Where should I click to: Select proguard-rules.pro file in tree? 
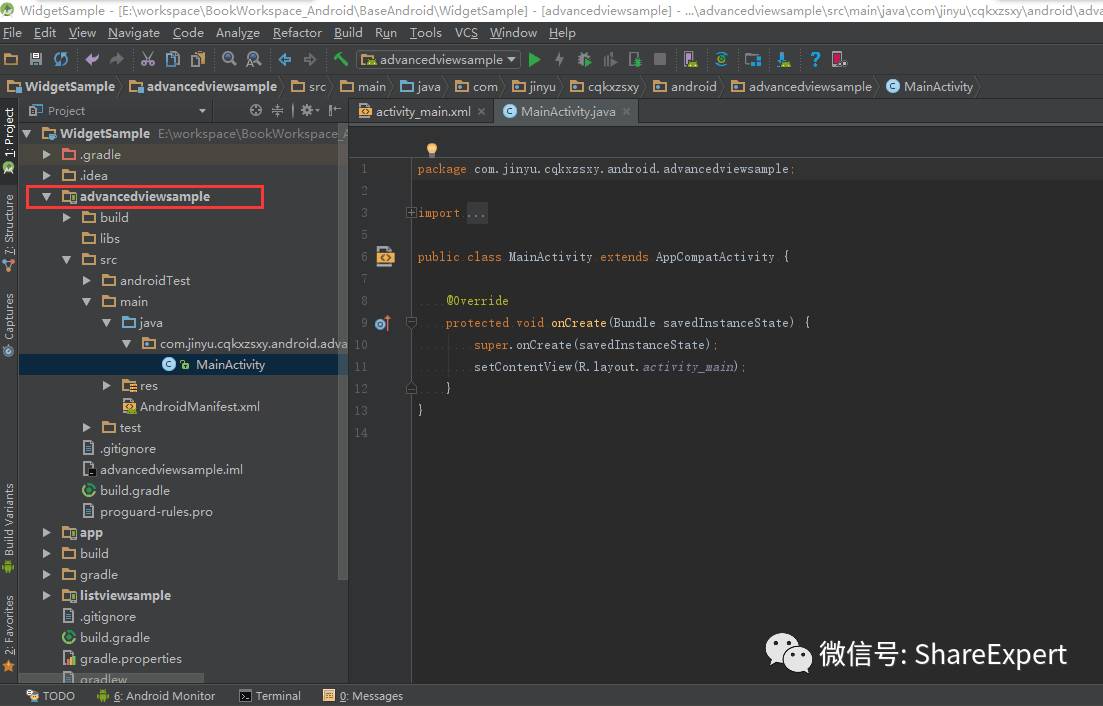coord(148,512)
